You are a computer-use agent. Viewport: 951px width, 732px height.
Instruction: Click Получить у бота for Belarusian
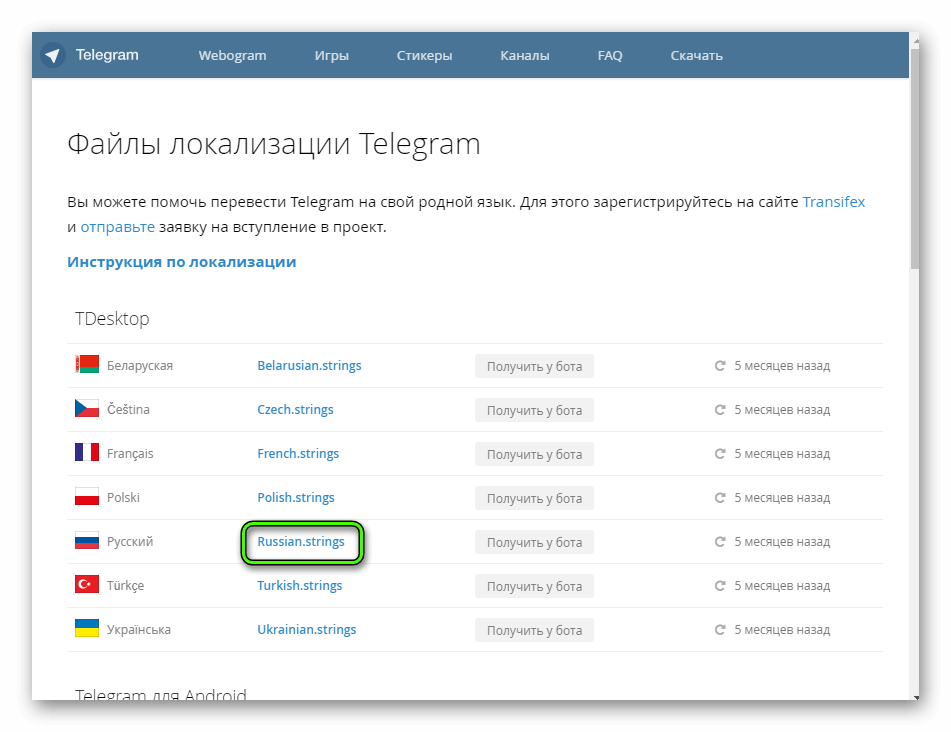[x=534, y=366]
